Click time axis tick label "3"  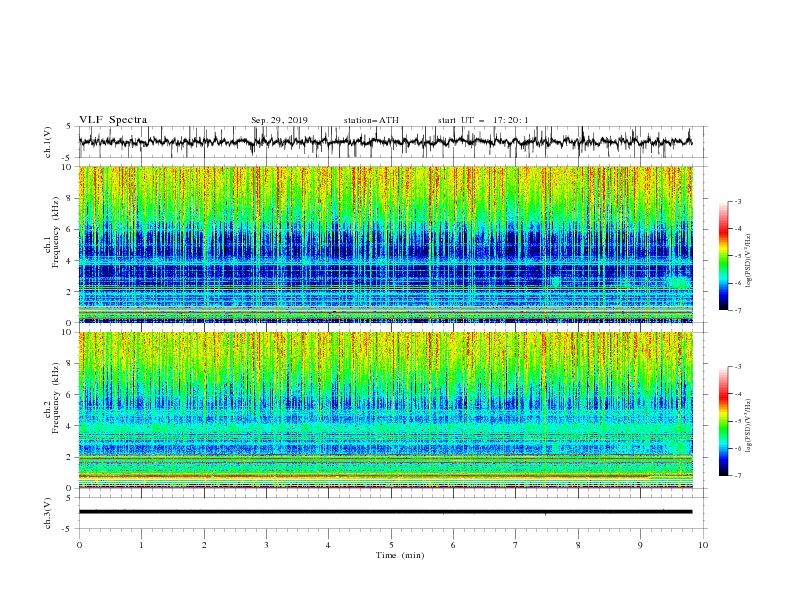[266, 545]
